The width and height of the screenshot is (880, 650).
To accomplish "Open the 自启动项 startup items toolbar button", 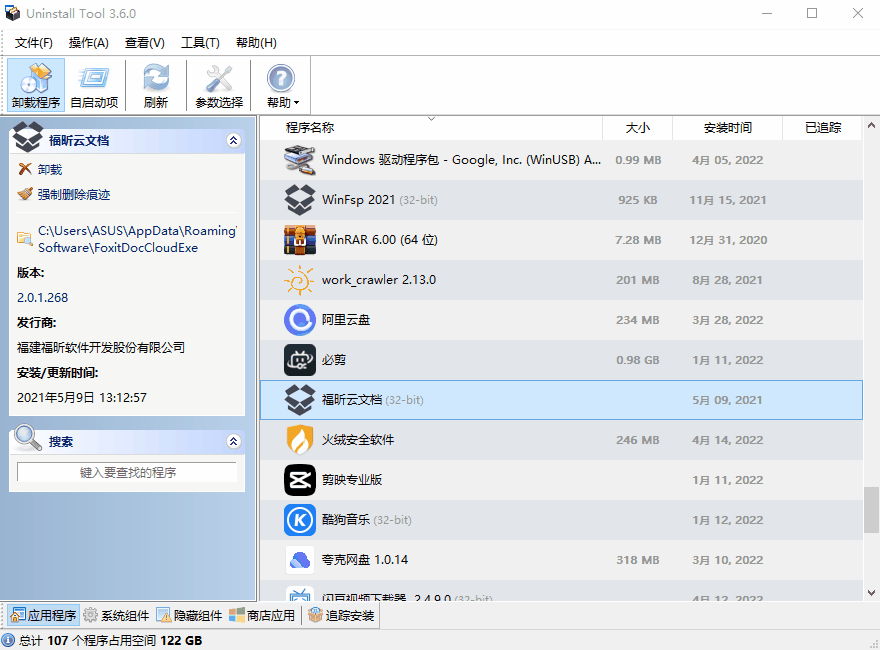I will click(x=94, y=85).
